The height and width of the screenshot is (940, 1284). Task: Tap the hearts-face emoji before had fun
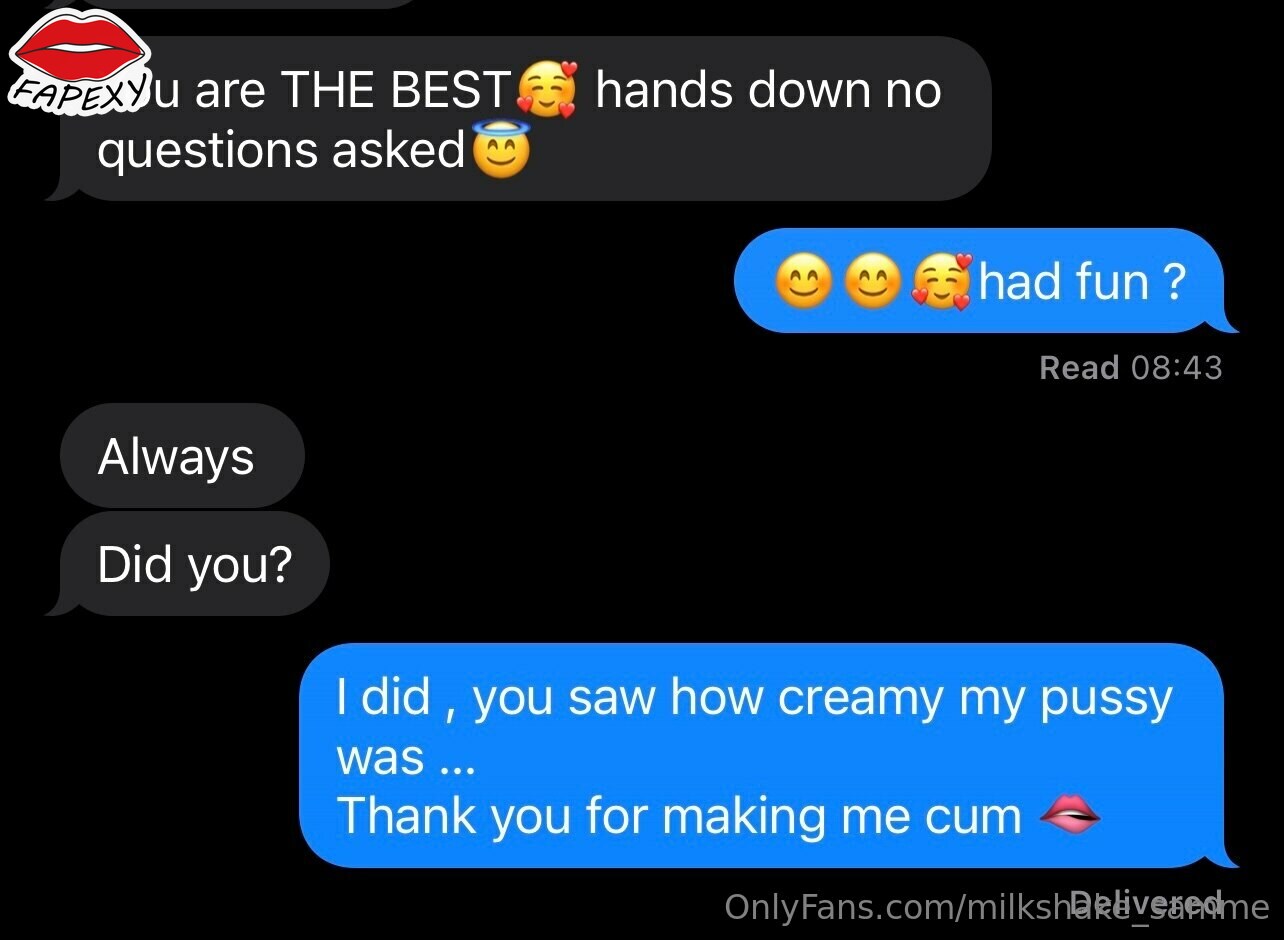[x=941, y=281]
